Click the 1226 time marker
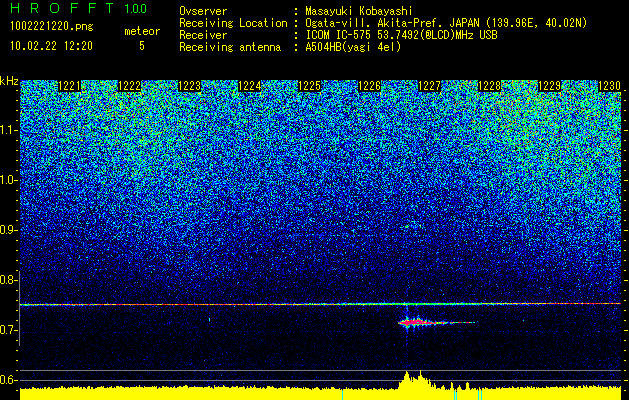The height and width of the screenshot is (400, 629). point(369,86)
